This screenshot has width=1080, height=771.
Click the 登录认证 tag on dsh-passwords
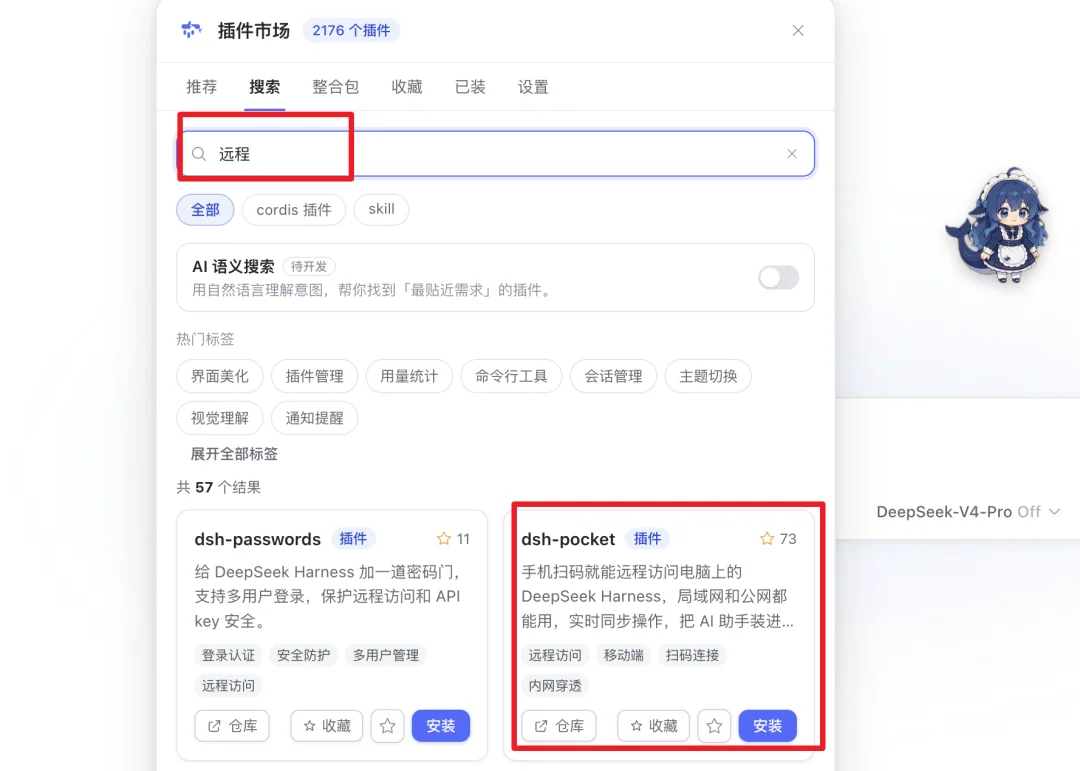point(228,655)
